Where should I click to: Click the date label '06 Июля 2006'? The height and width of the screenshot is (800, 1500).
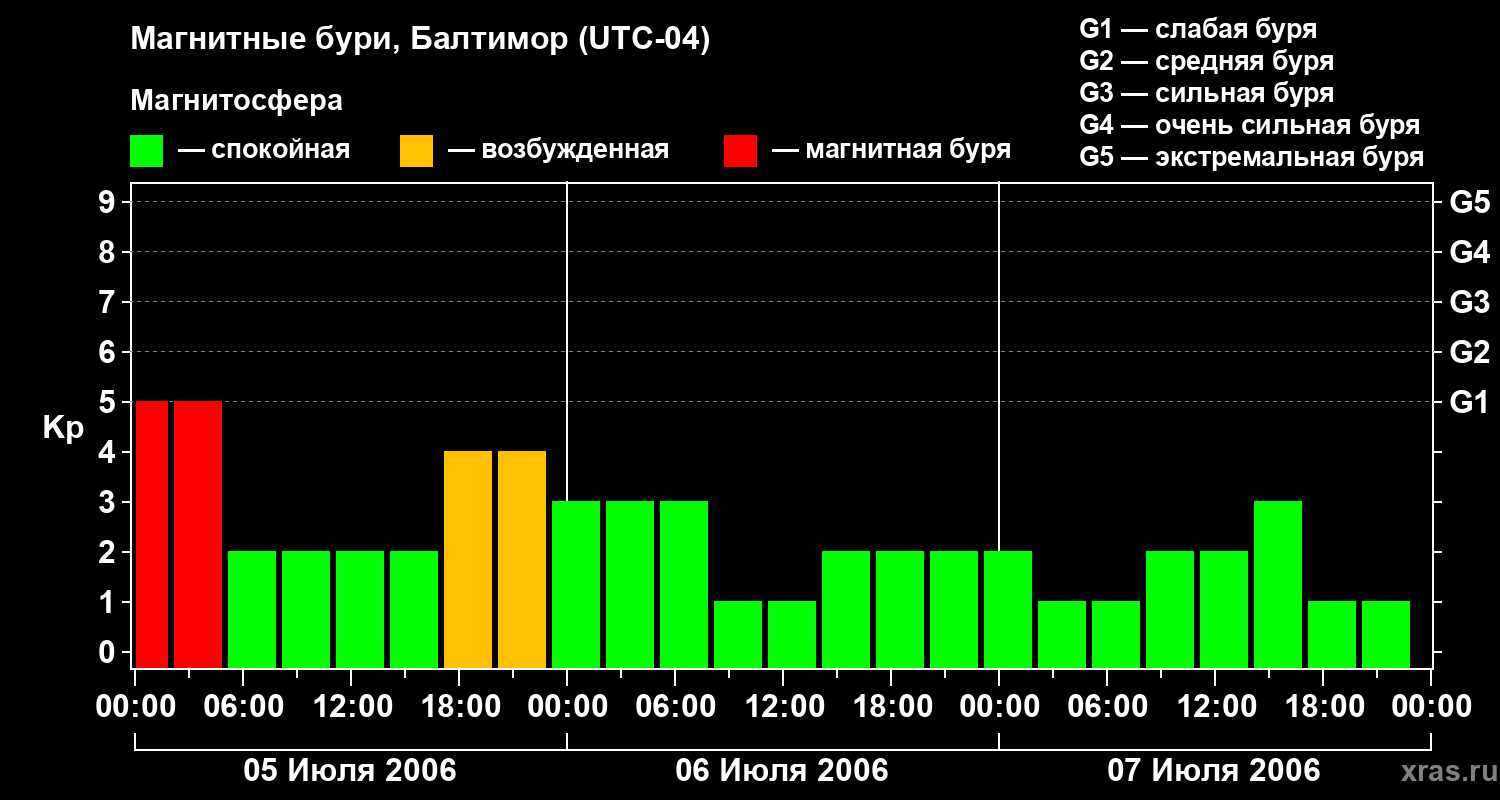pyautogui.click(x=782, y=771)
